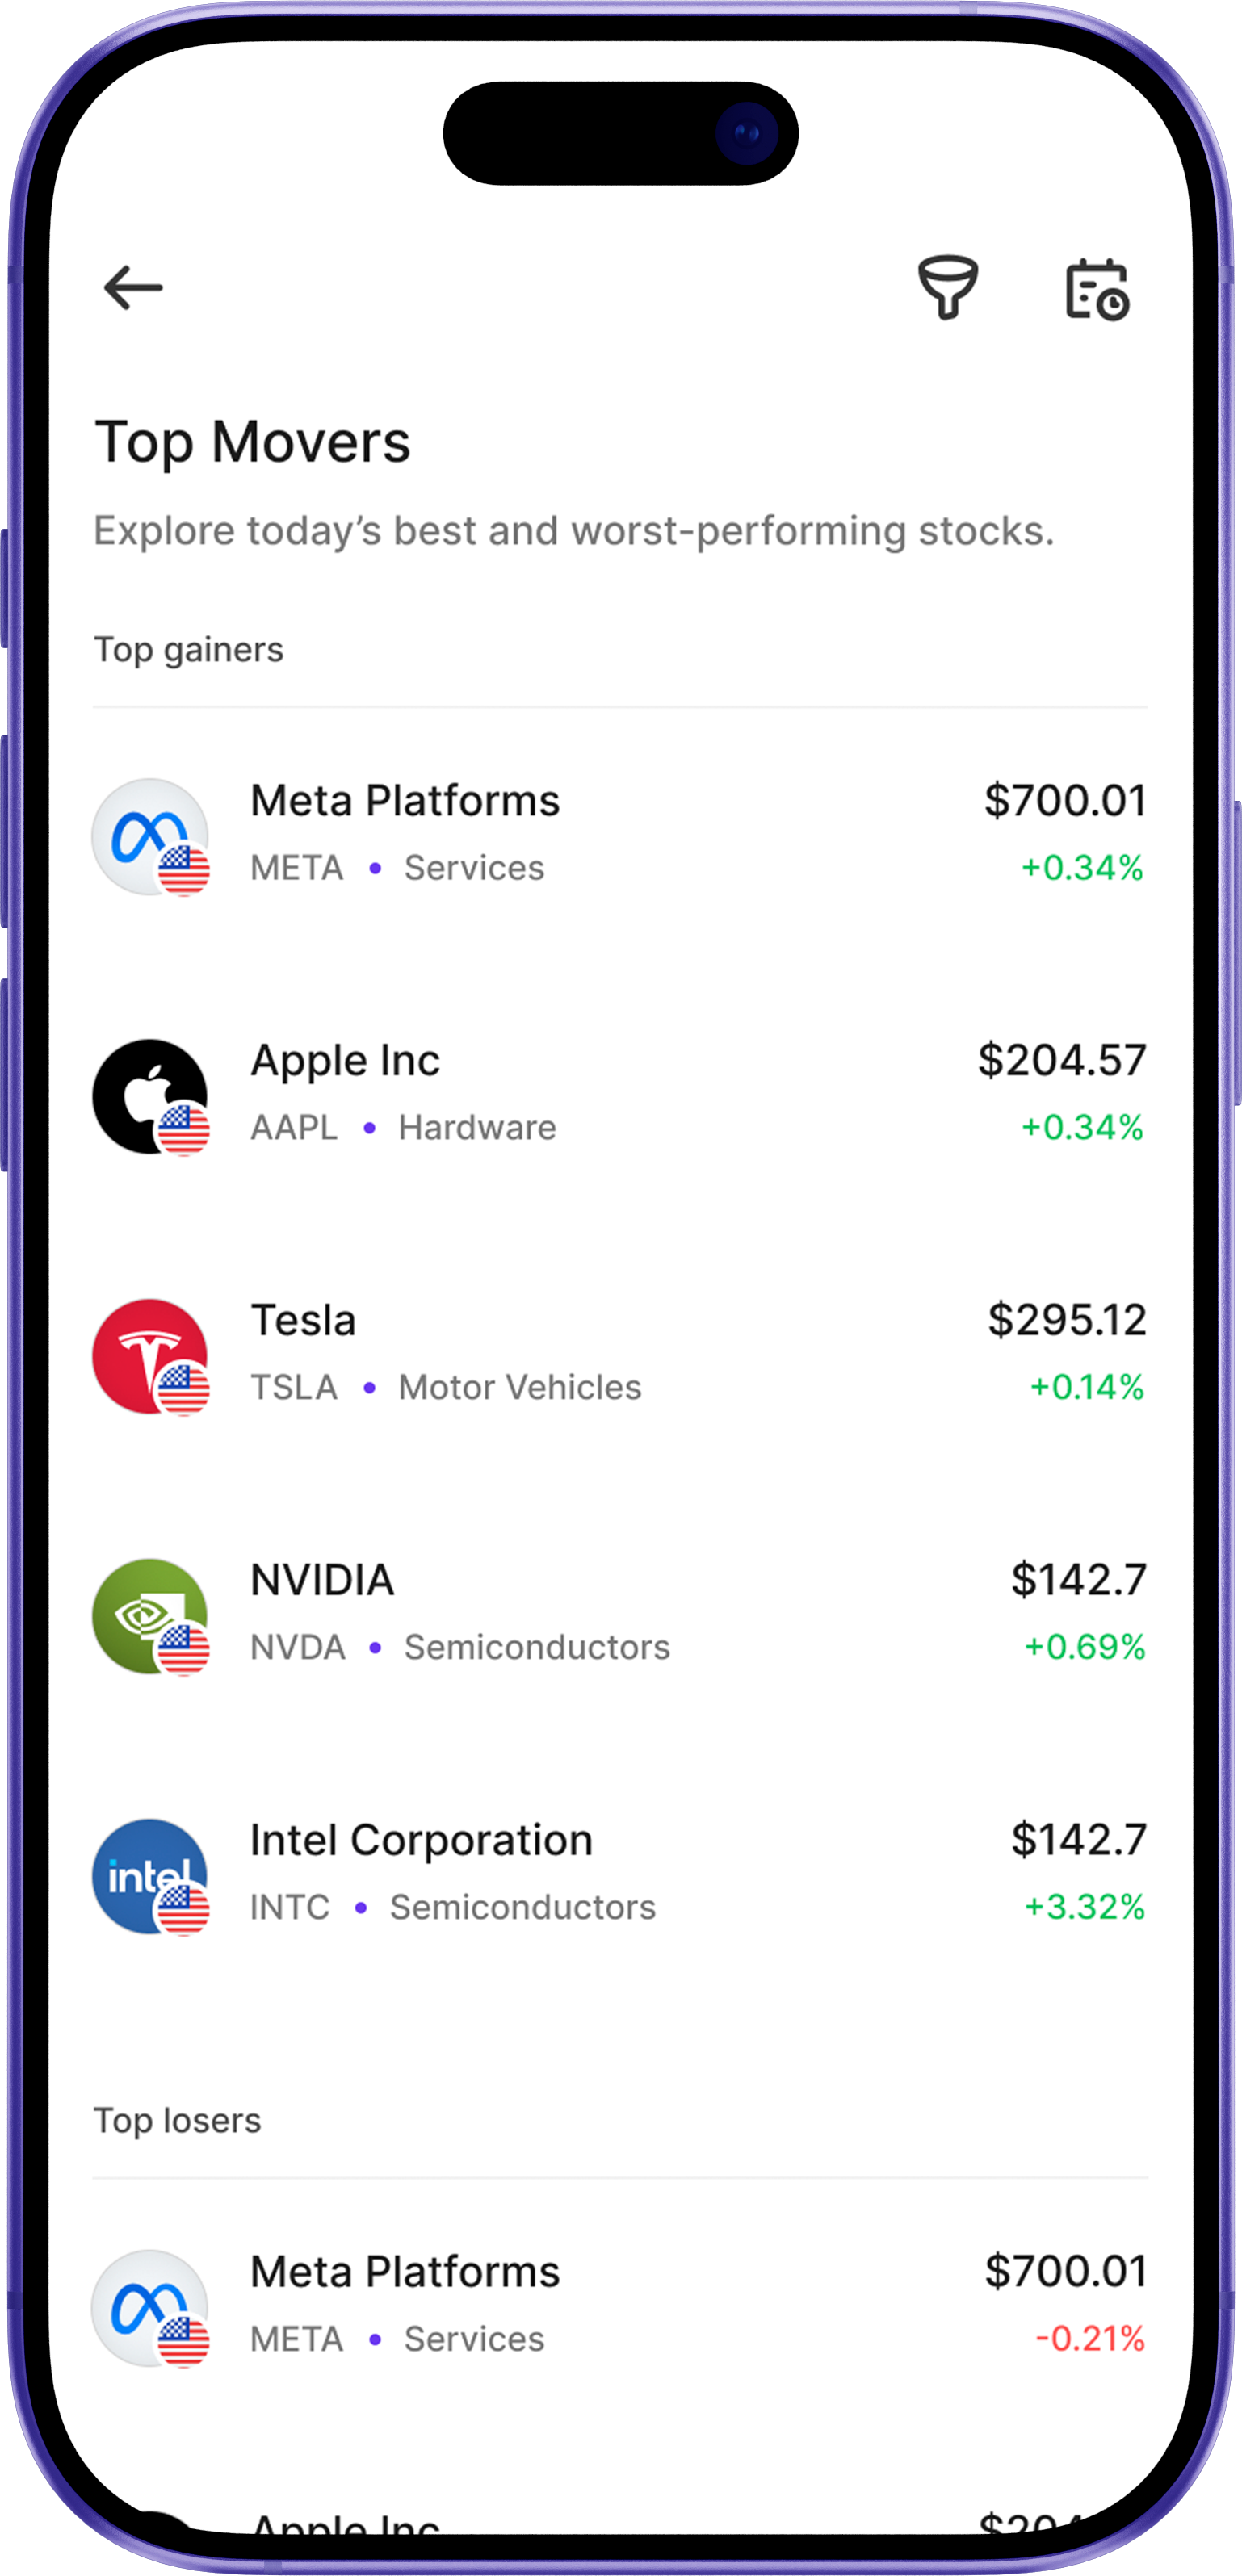Tap the back arrow icon
This screenshot has width=1242, height=2576.
[x=133, y=288]
